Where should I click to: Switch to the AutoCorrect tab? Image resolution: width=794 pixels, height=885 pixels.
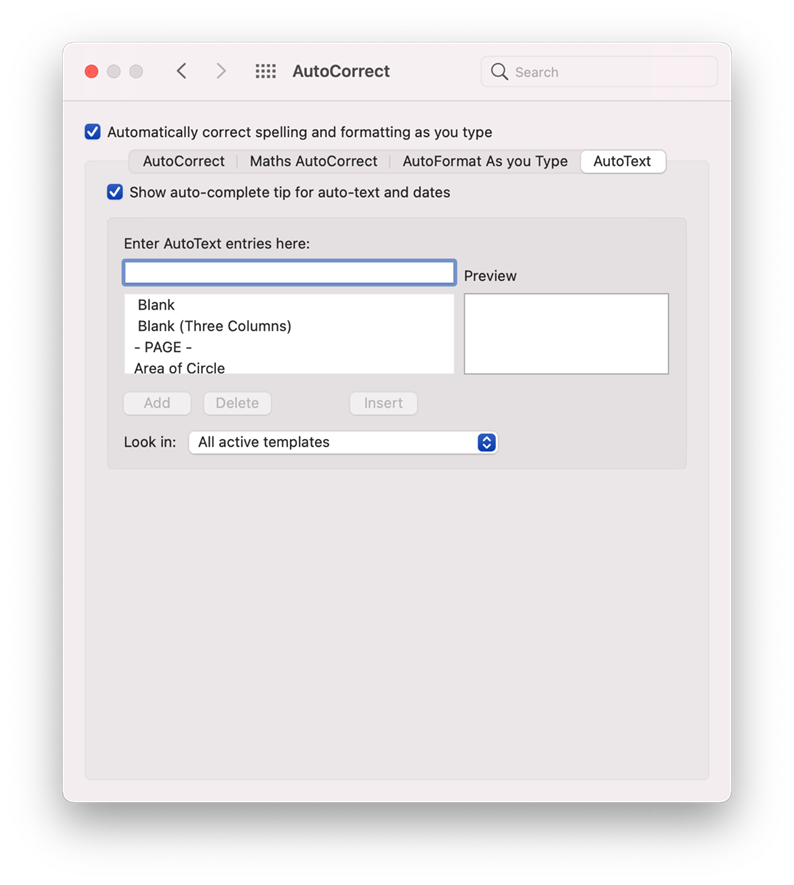click(x=183, y=161)
